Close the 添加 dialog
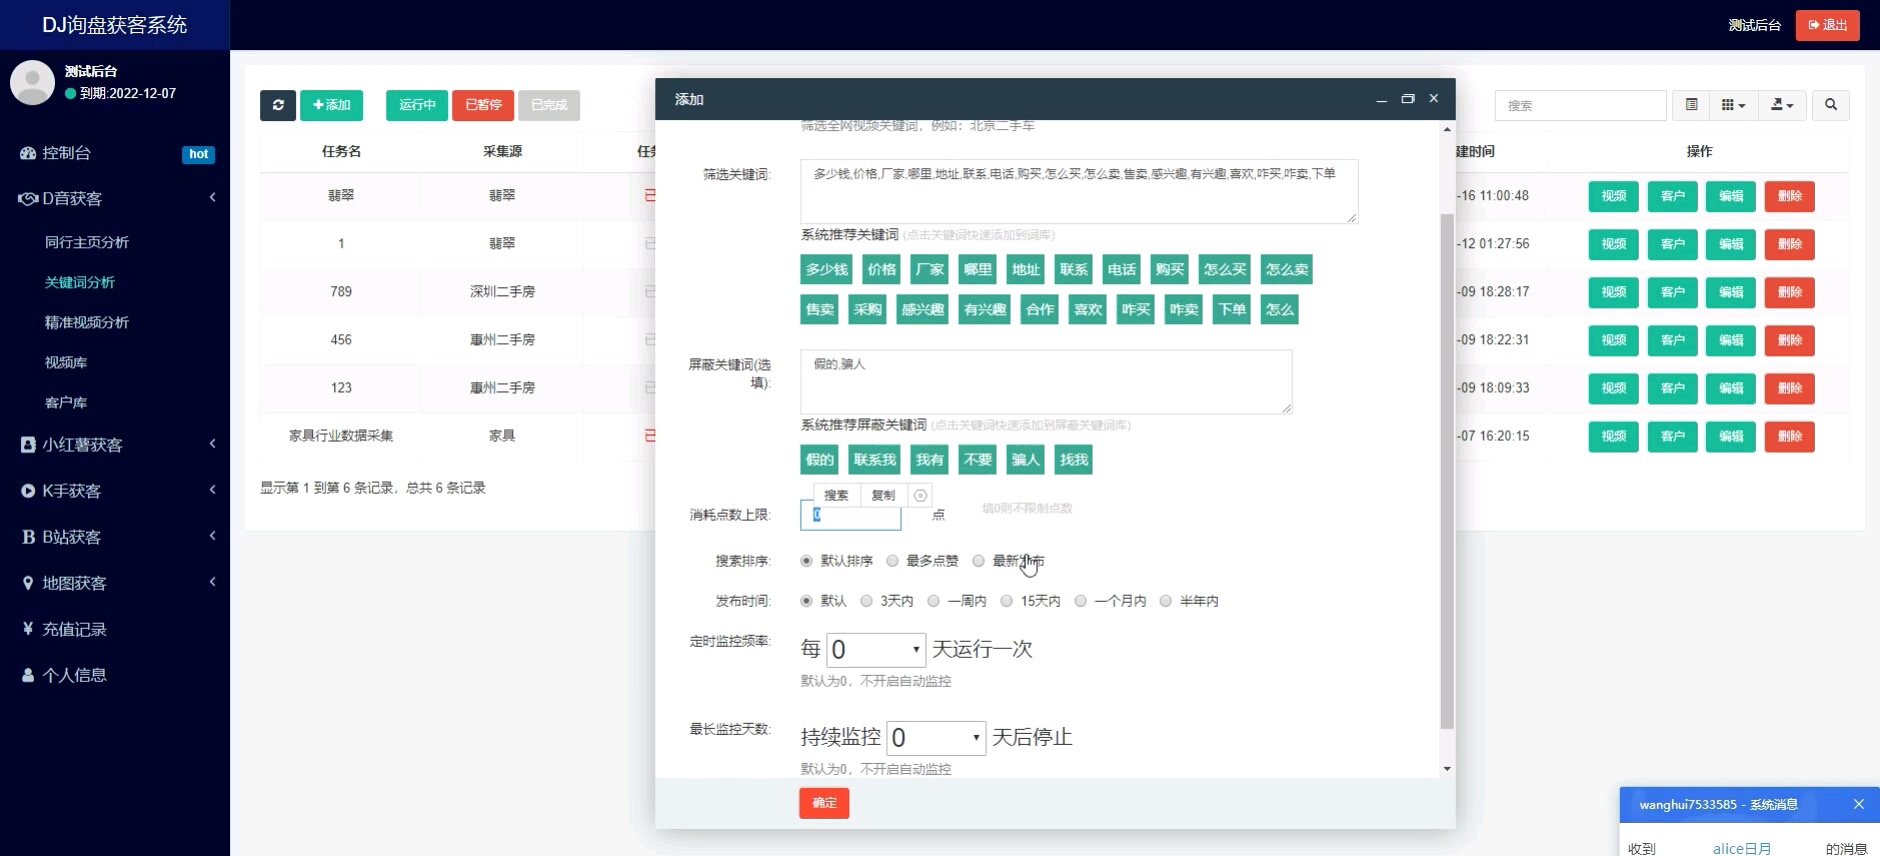Screen dimensions: 1880x856 point(1434,99)
